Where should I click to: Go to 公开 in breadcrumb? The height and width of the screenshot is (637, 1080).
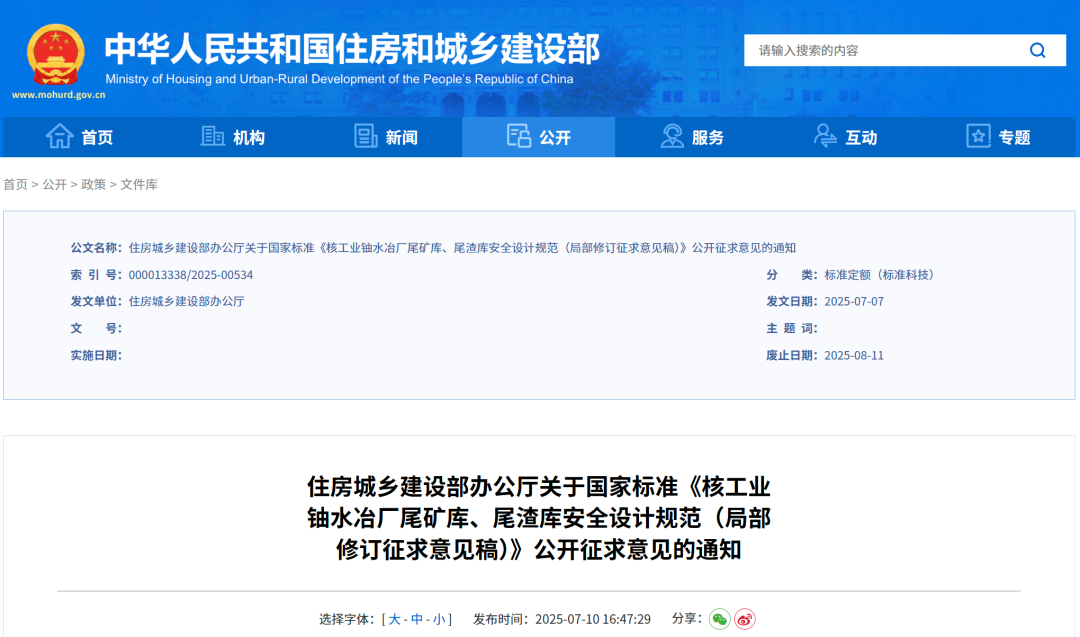[x=54, y=185]
